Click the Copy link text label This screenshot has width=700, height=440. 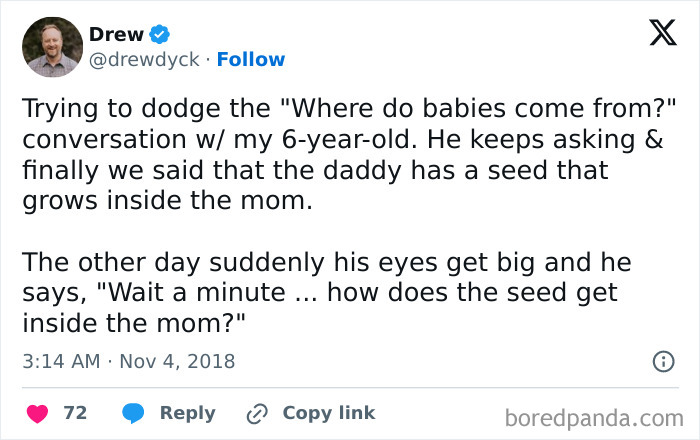[329, 413]
